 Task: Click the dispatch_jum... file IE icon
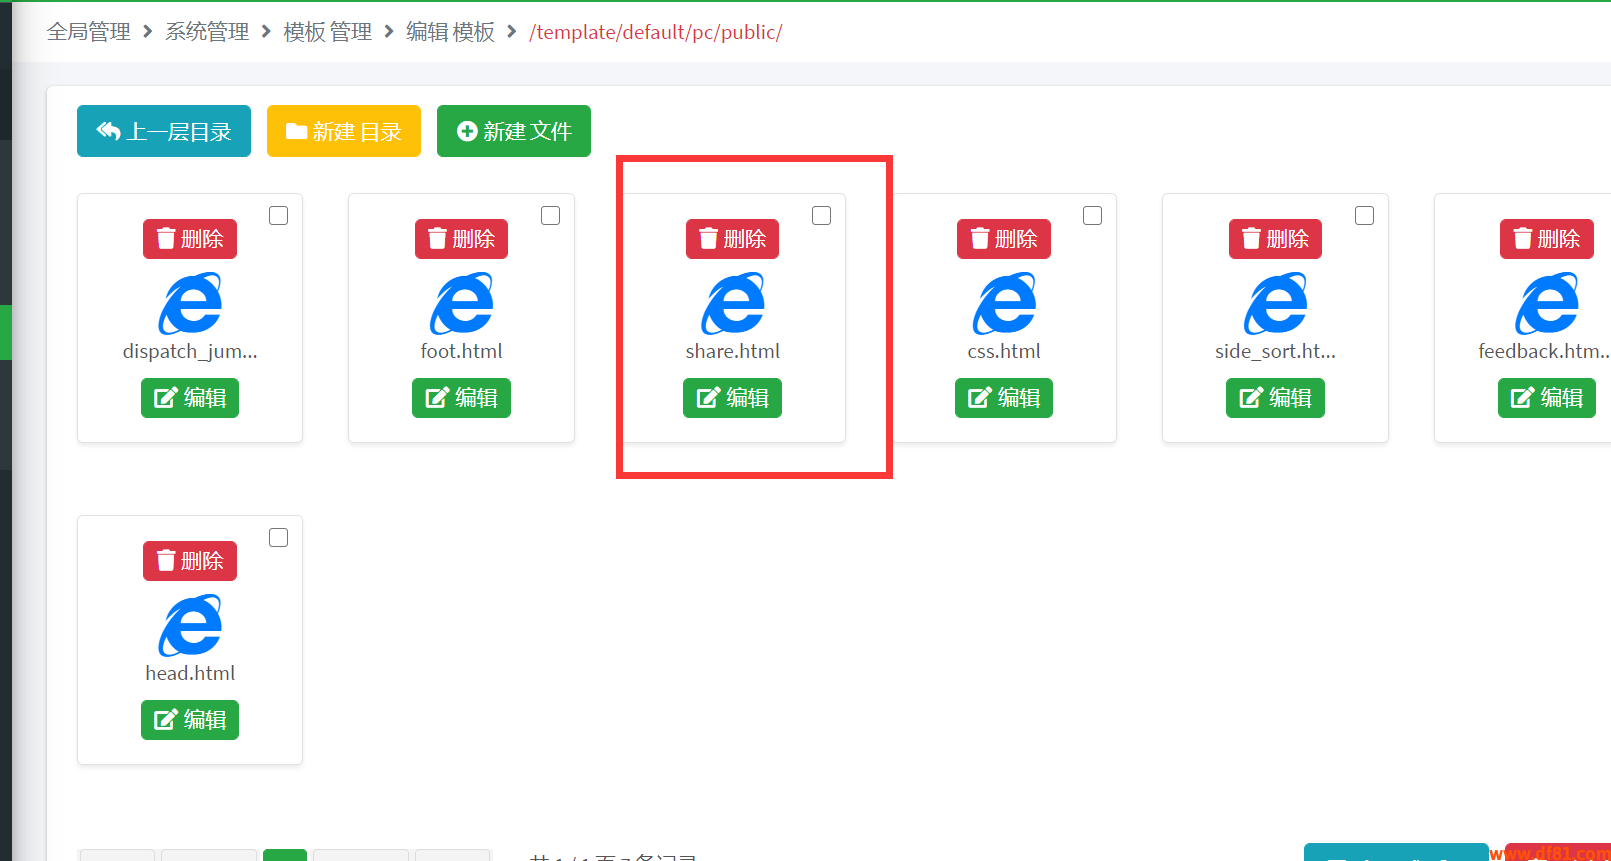pyautogui.click(x=190, y=303)
